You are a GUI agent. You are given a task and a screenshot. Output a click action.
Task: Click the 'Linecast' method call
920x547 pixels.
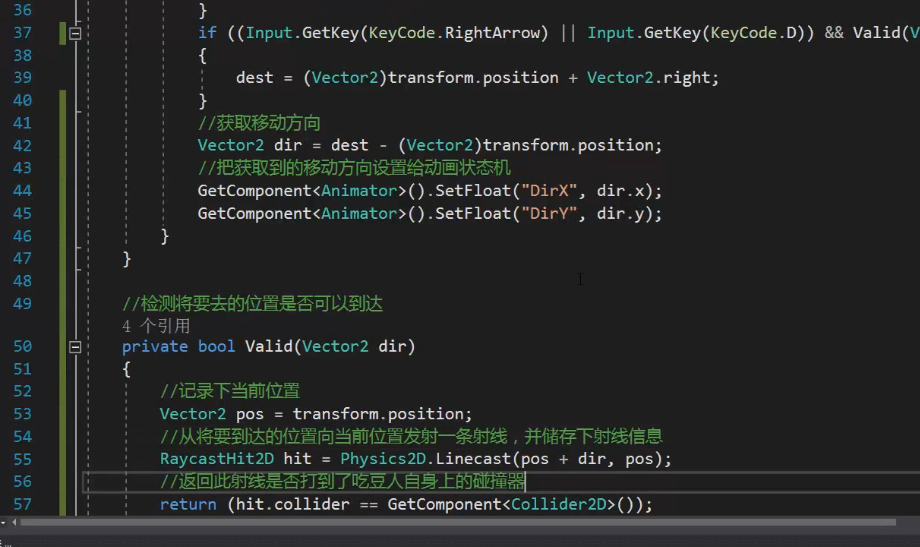point(473,459)
